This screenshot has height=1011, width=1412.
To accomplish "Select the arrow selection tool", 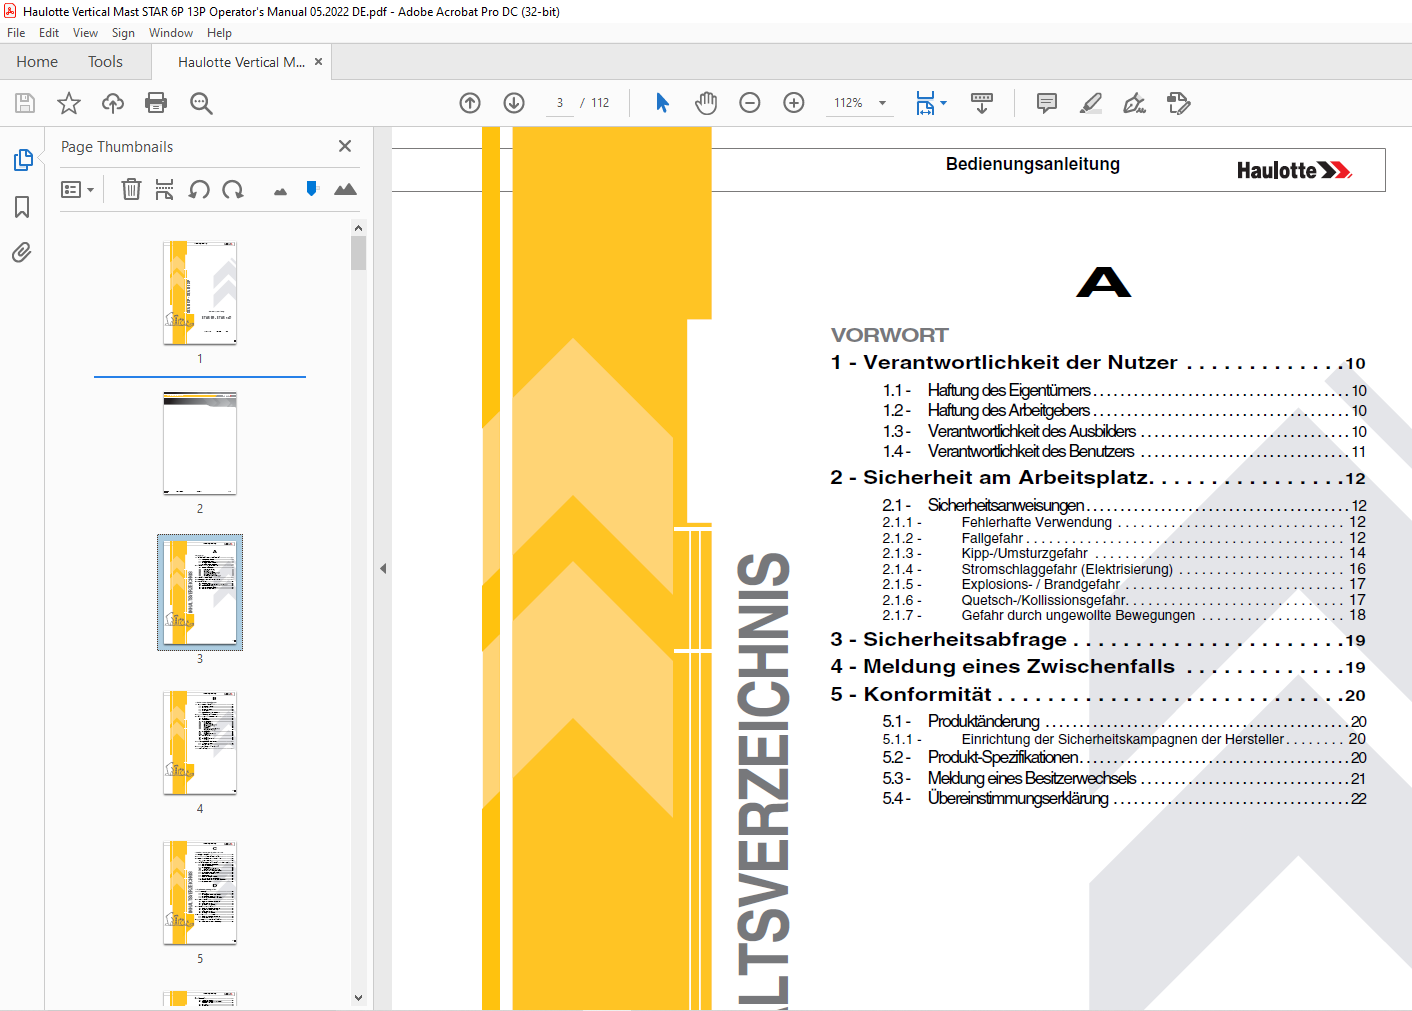I will click(662, 103).
